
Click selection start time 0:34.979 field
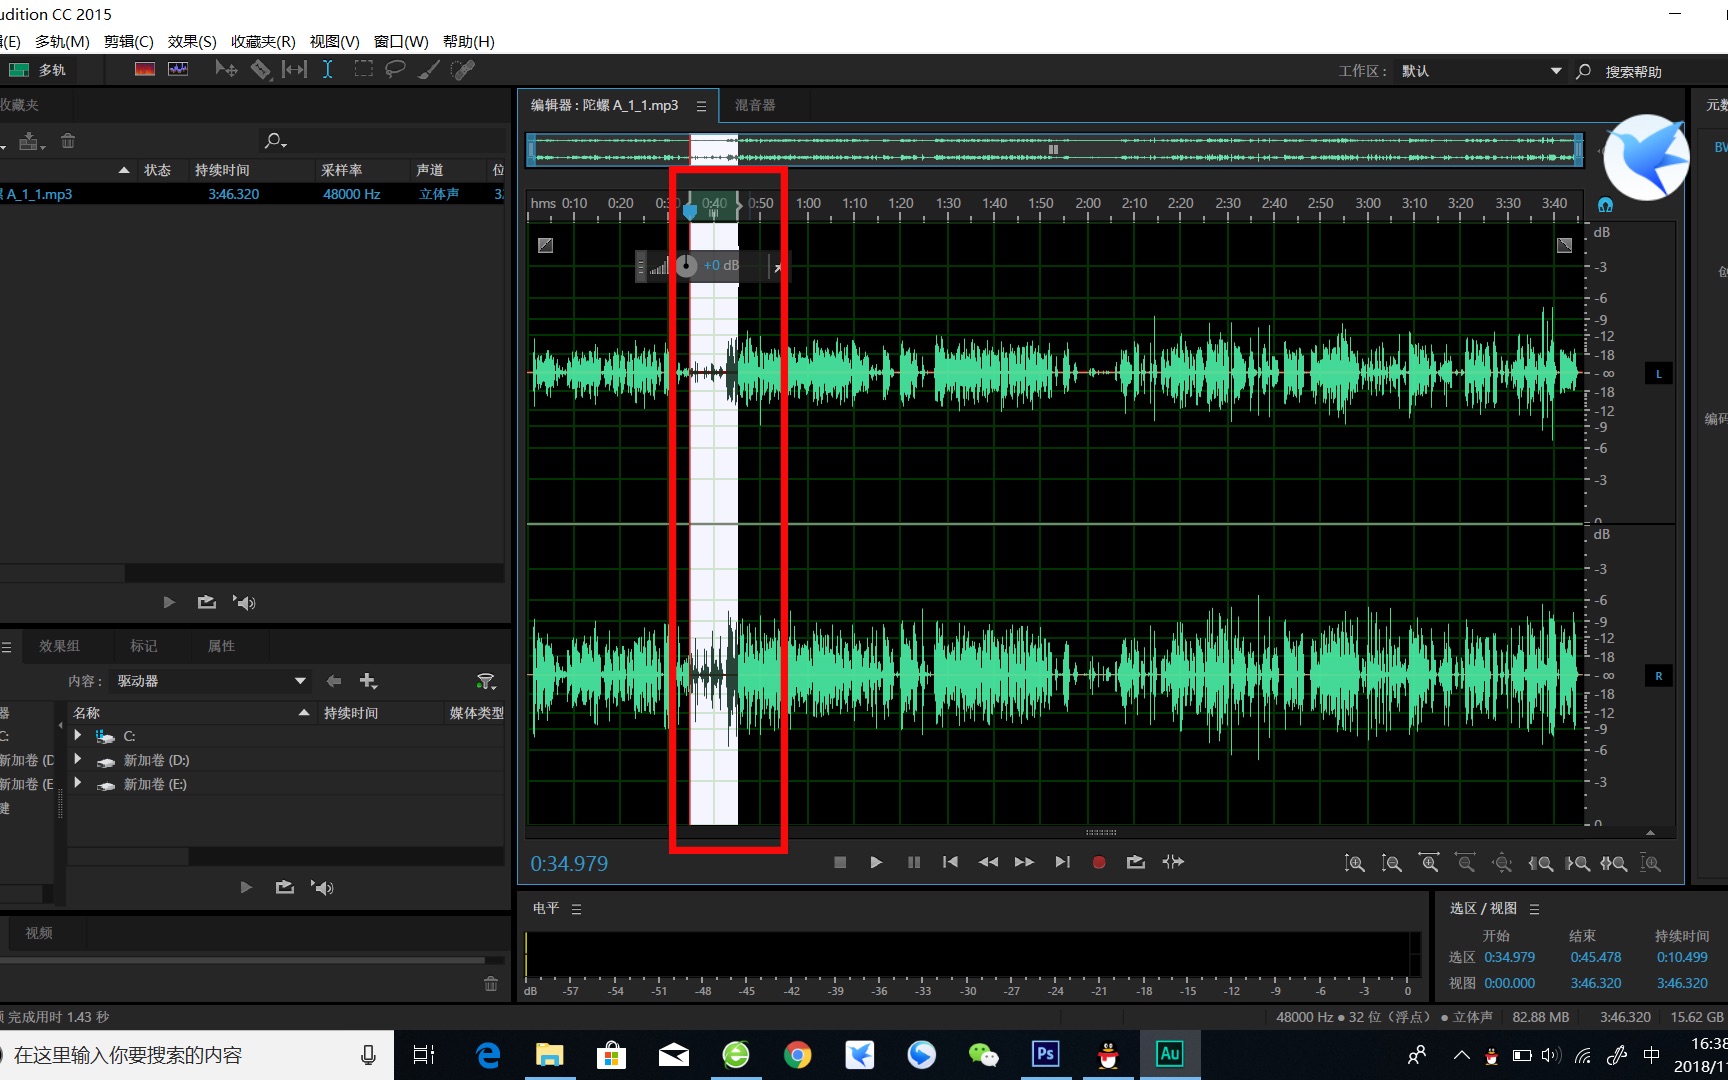pos(1509,957)
